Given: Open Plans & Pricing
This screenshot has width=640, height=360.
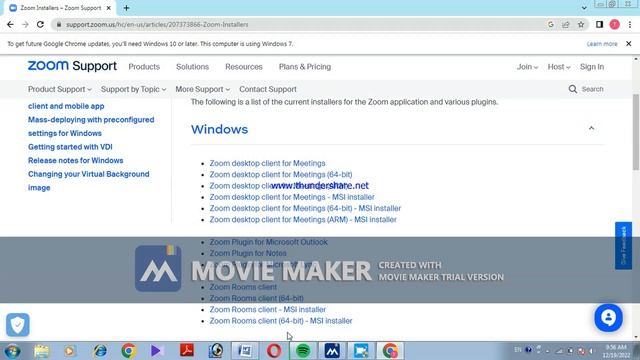Looking at the screenshot, I should [305, 67].
